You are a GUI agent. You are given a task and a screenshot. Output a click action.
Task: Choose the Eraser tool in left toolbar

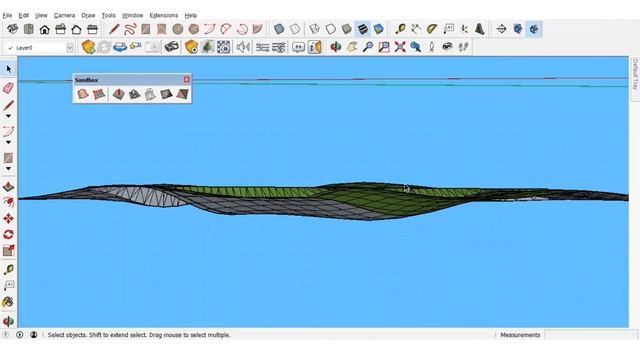coord(9,87)
